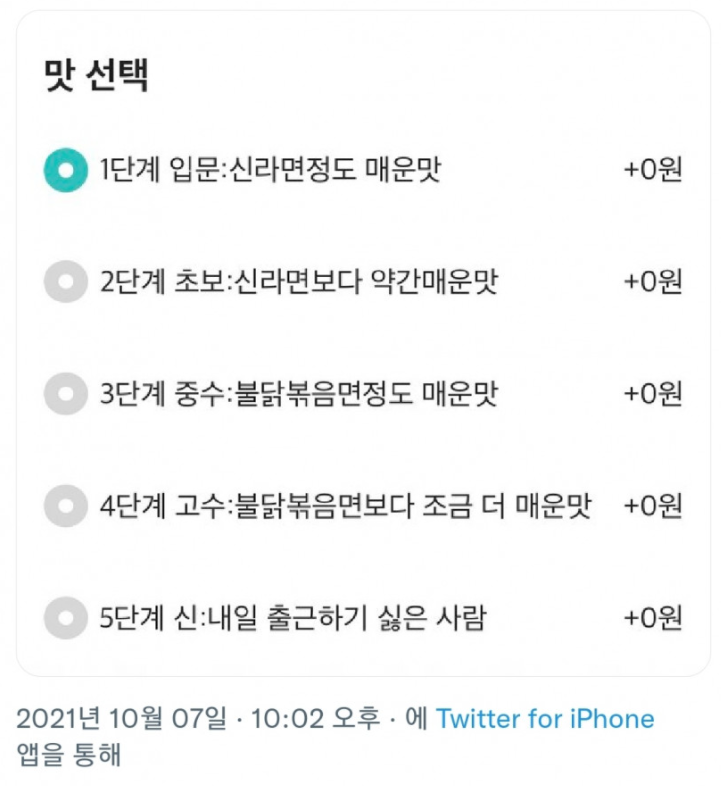Click the '앱을 통해' text
The height and width of the screenshot is (786, 721).
pos(68,755)
